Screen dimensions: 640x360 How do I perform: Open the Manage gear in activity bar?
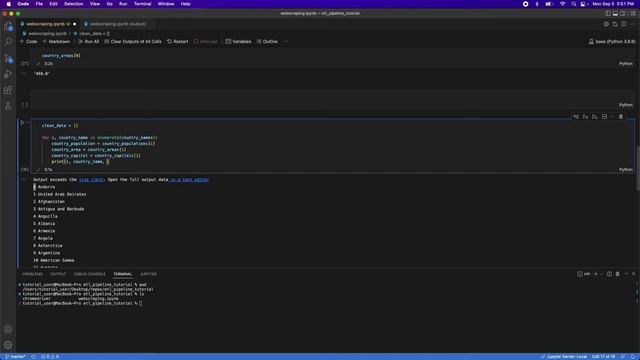pyautogui.click(x=8, y=345)
